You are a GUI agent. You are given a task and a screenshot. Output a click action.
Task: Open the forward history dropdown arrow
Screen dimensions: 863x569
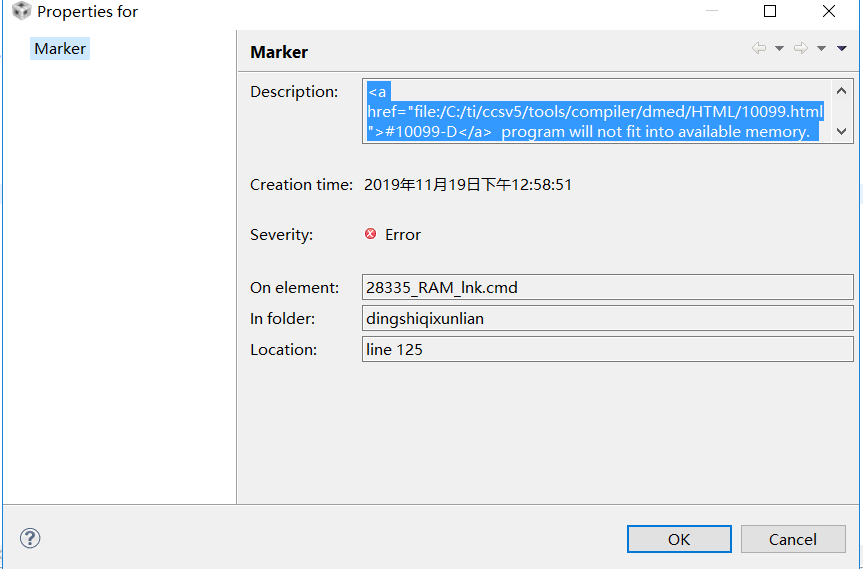coord(821,48)
